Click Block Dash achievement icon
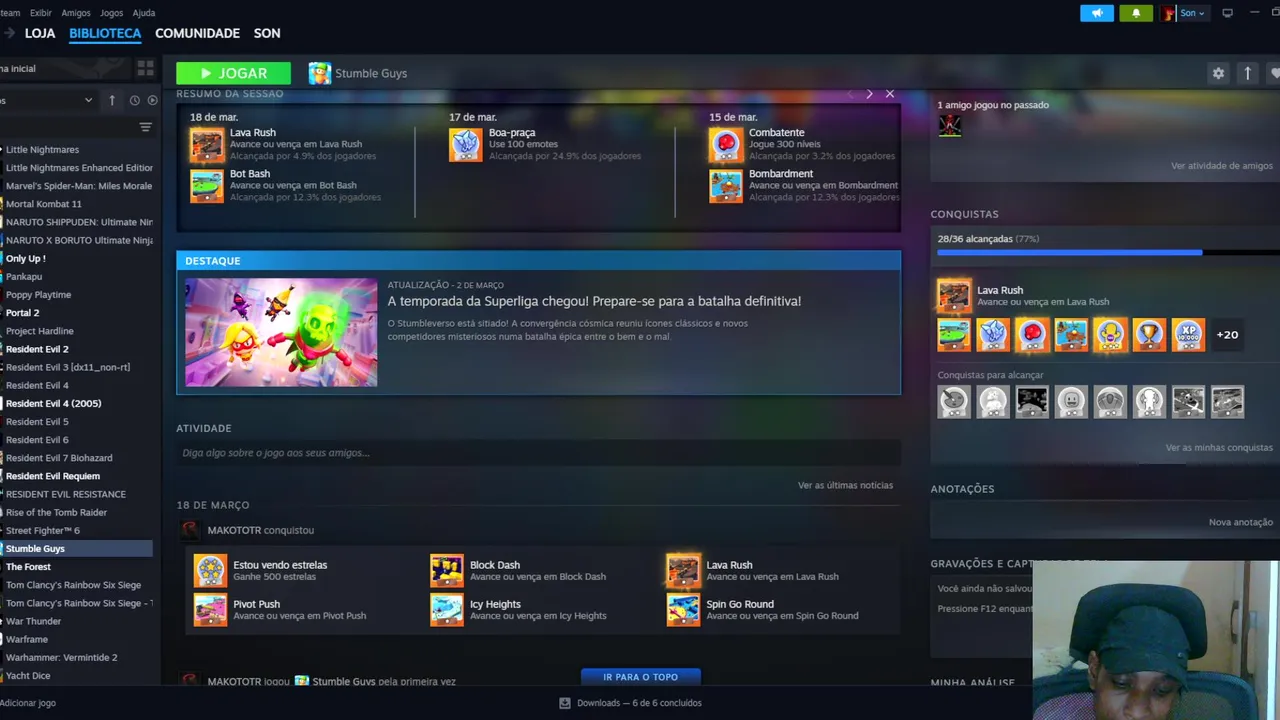 [x=447, y=570]
